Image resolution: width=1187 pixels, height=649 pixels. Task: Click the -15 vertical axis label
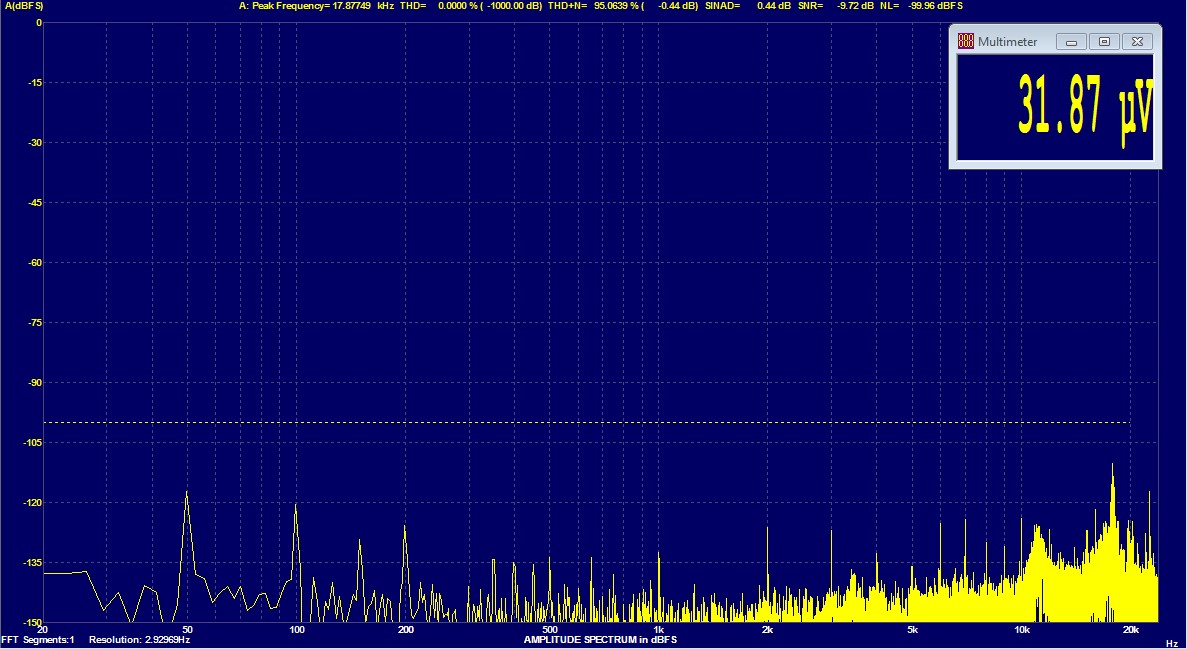(x=35, y=83)
